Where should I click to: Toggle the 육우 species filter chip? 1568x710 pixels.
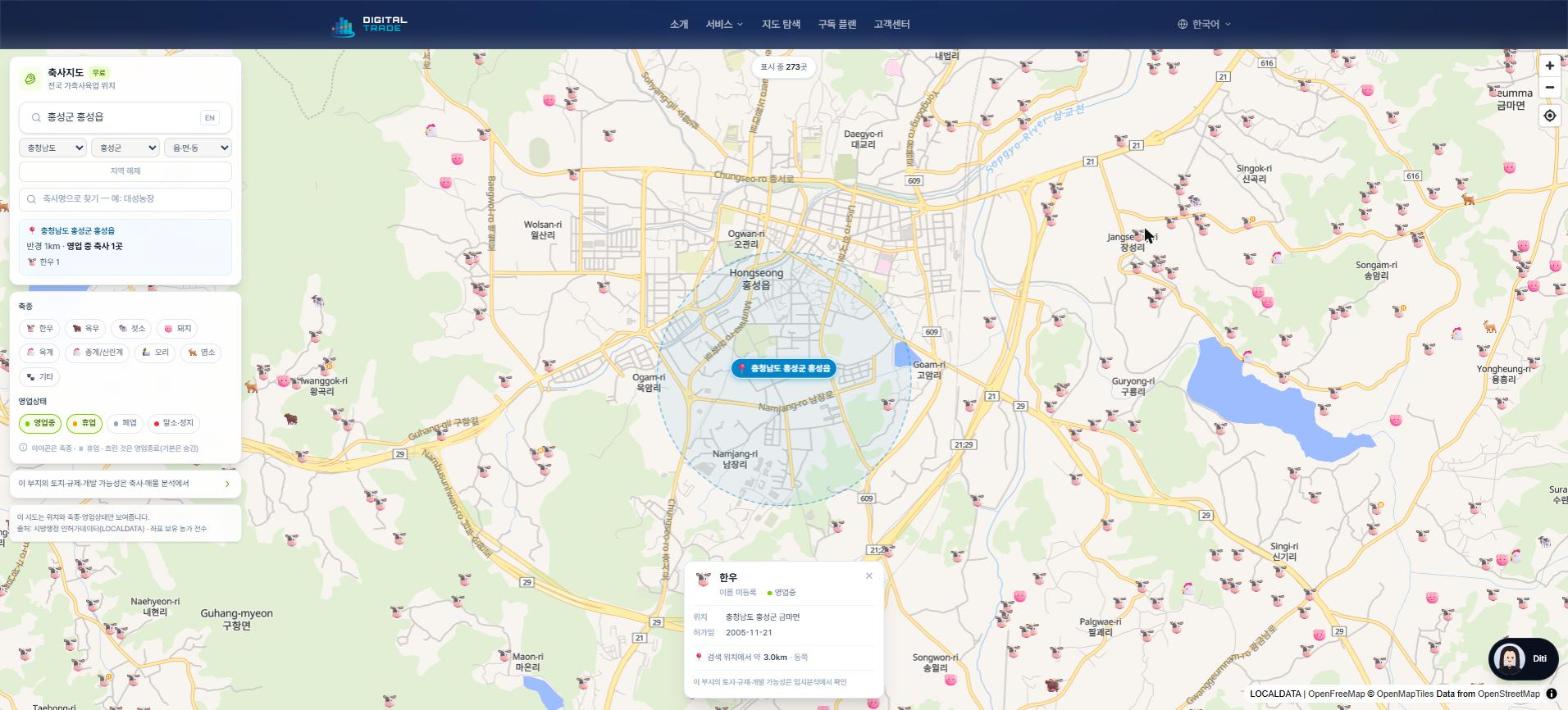(86, 329)
